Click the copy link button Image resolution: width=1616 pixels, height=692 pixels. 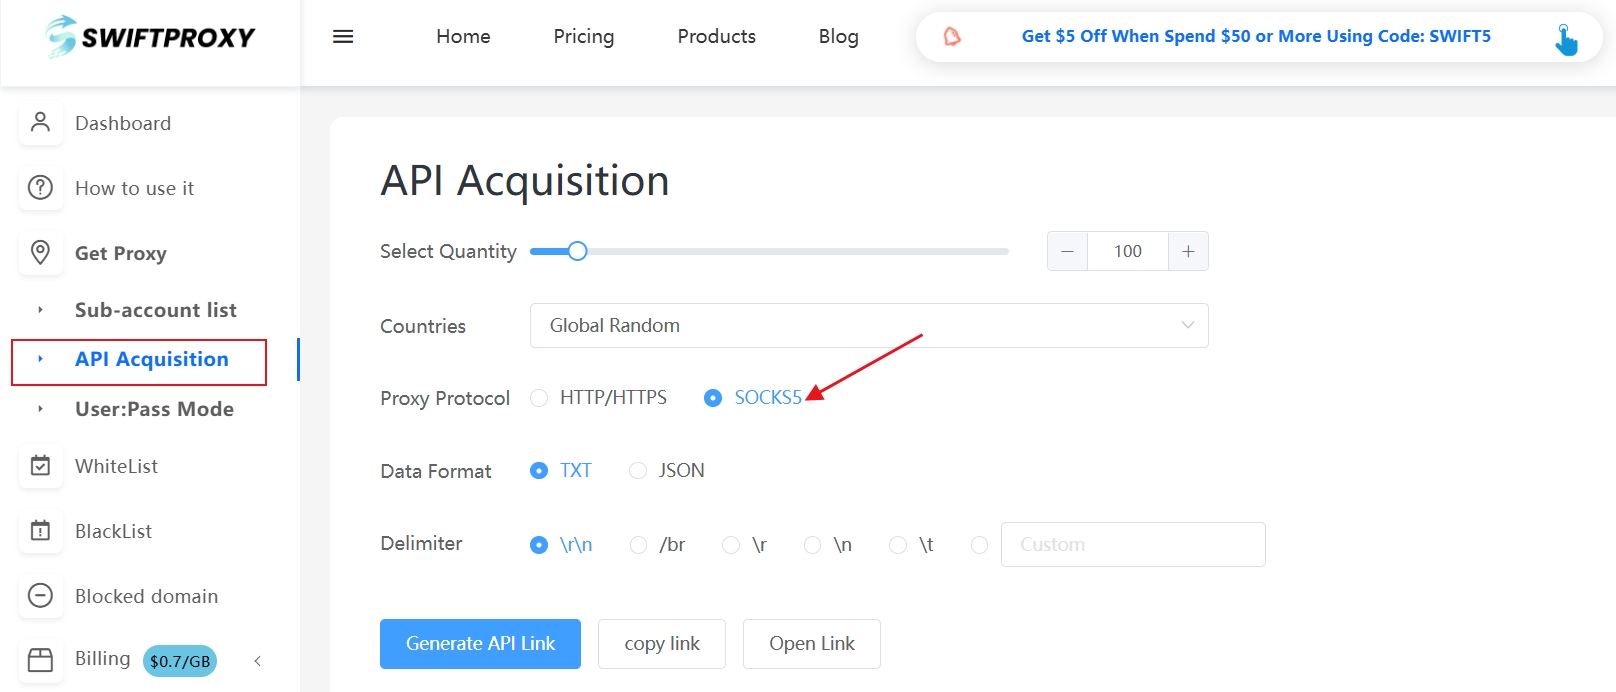pyautogui.click(x=661, y=644)
